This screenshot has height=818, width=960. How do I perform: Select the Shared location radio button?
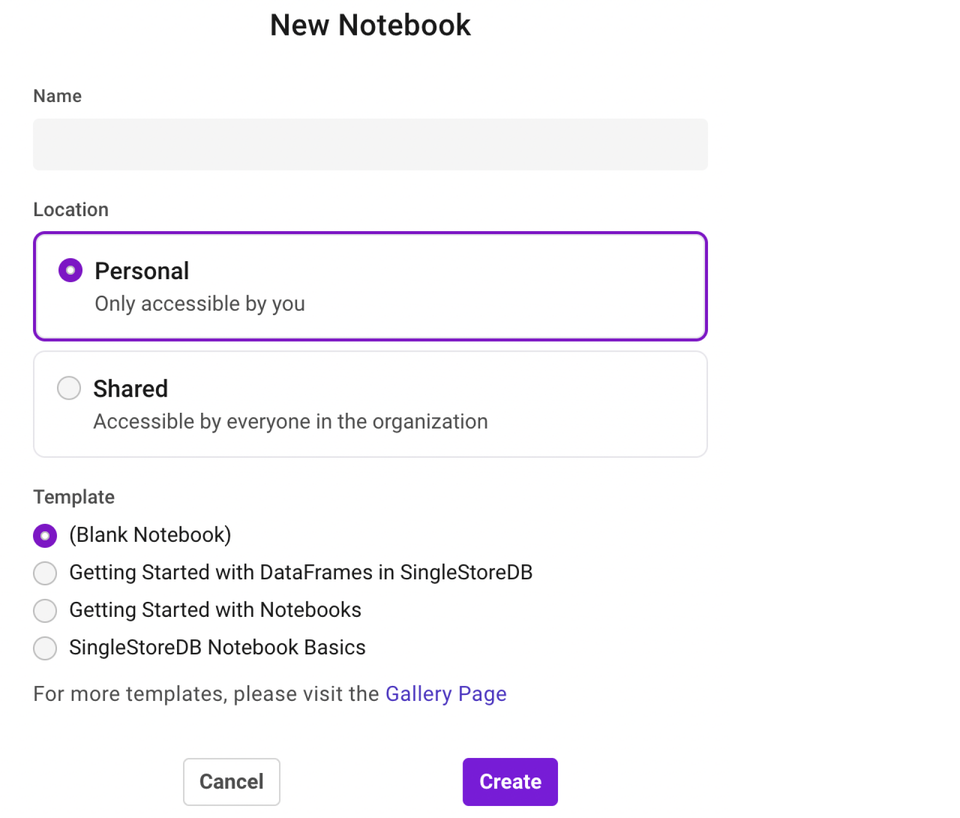(x=69, y=388)
